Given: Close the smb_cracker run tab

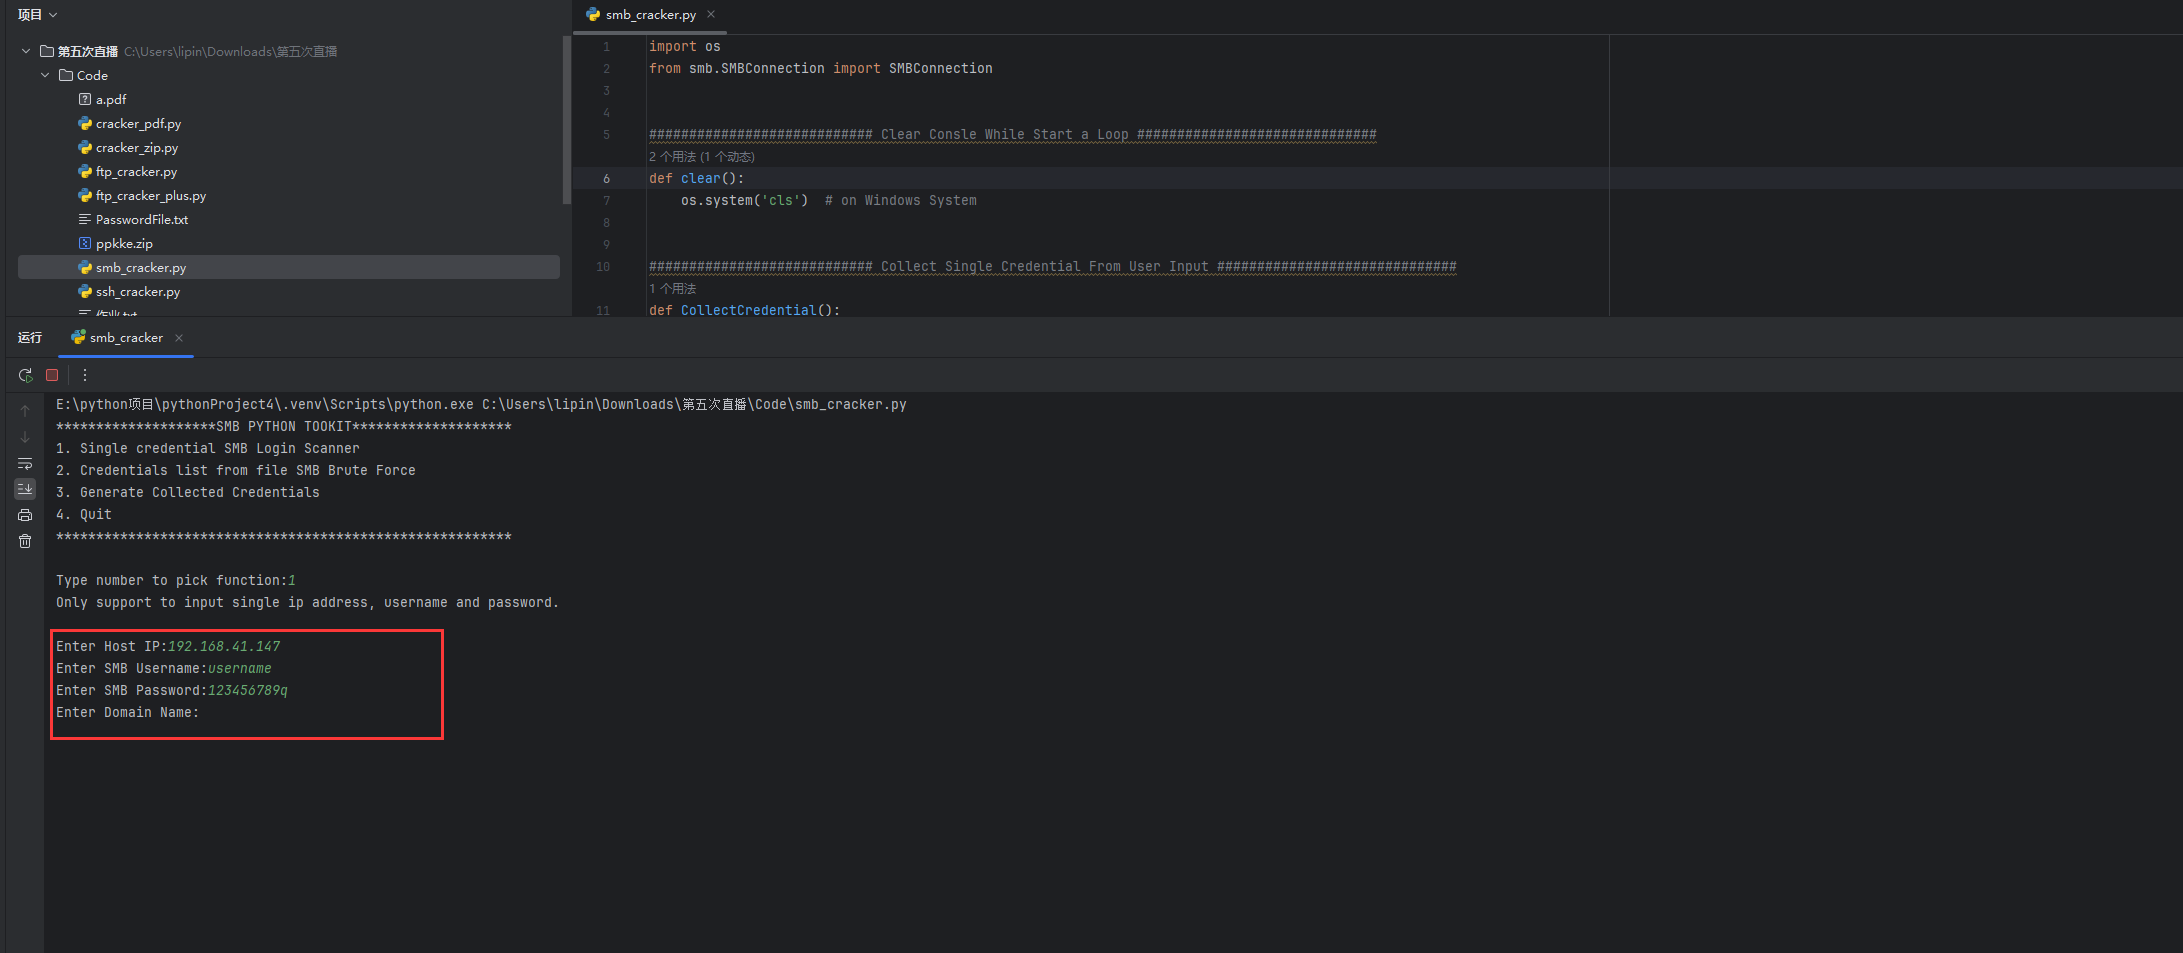Looking at the screenshot, I should click(x=179, y=338).
